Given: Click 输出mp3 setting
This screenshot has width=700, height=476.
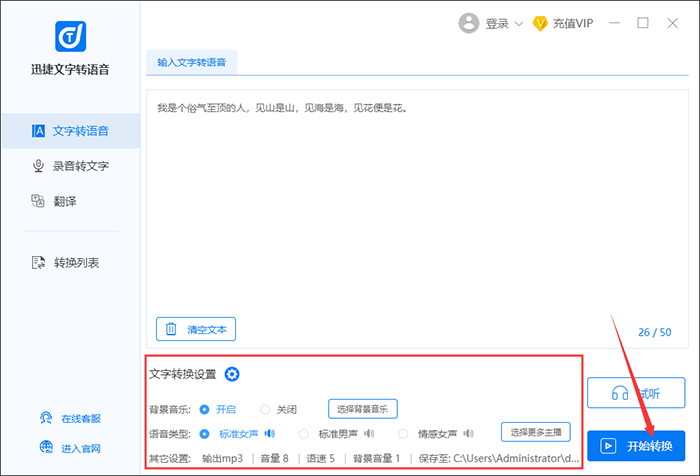Looking at the screenshot, I should [222, 459].
